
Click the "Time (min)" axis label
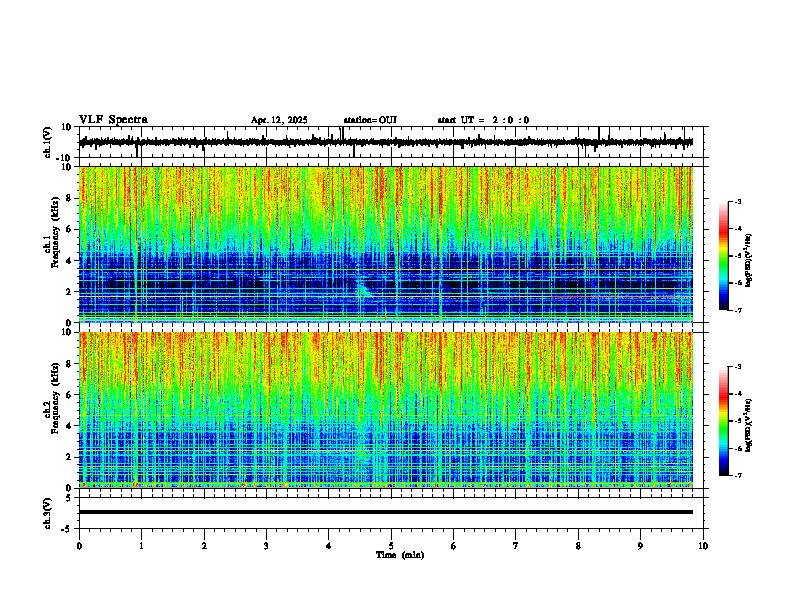click(400, 555)
